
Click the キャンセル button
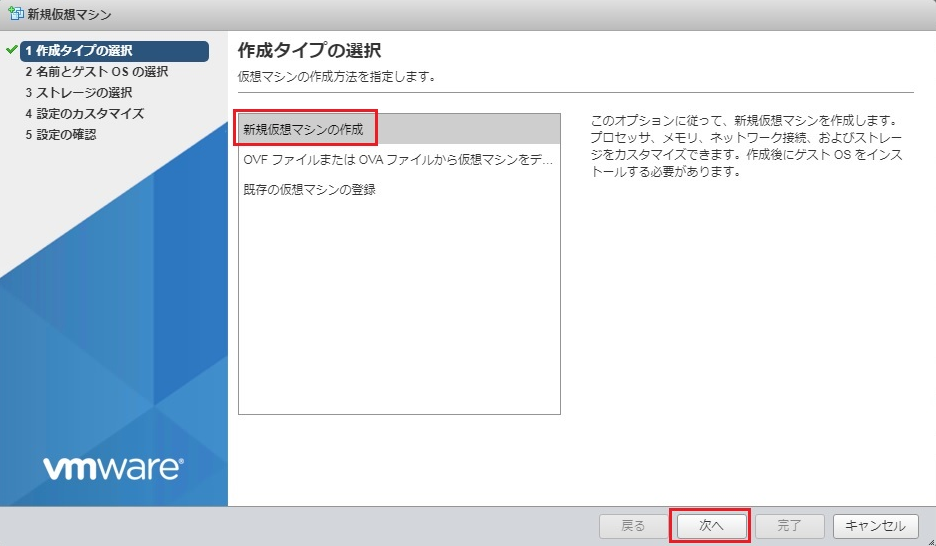[875, 526]
